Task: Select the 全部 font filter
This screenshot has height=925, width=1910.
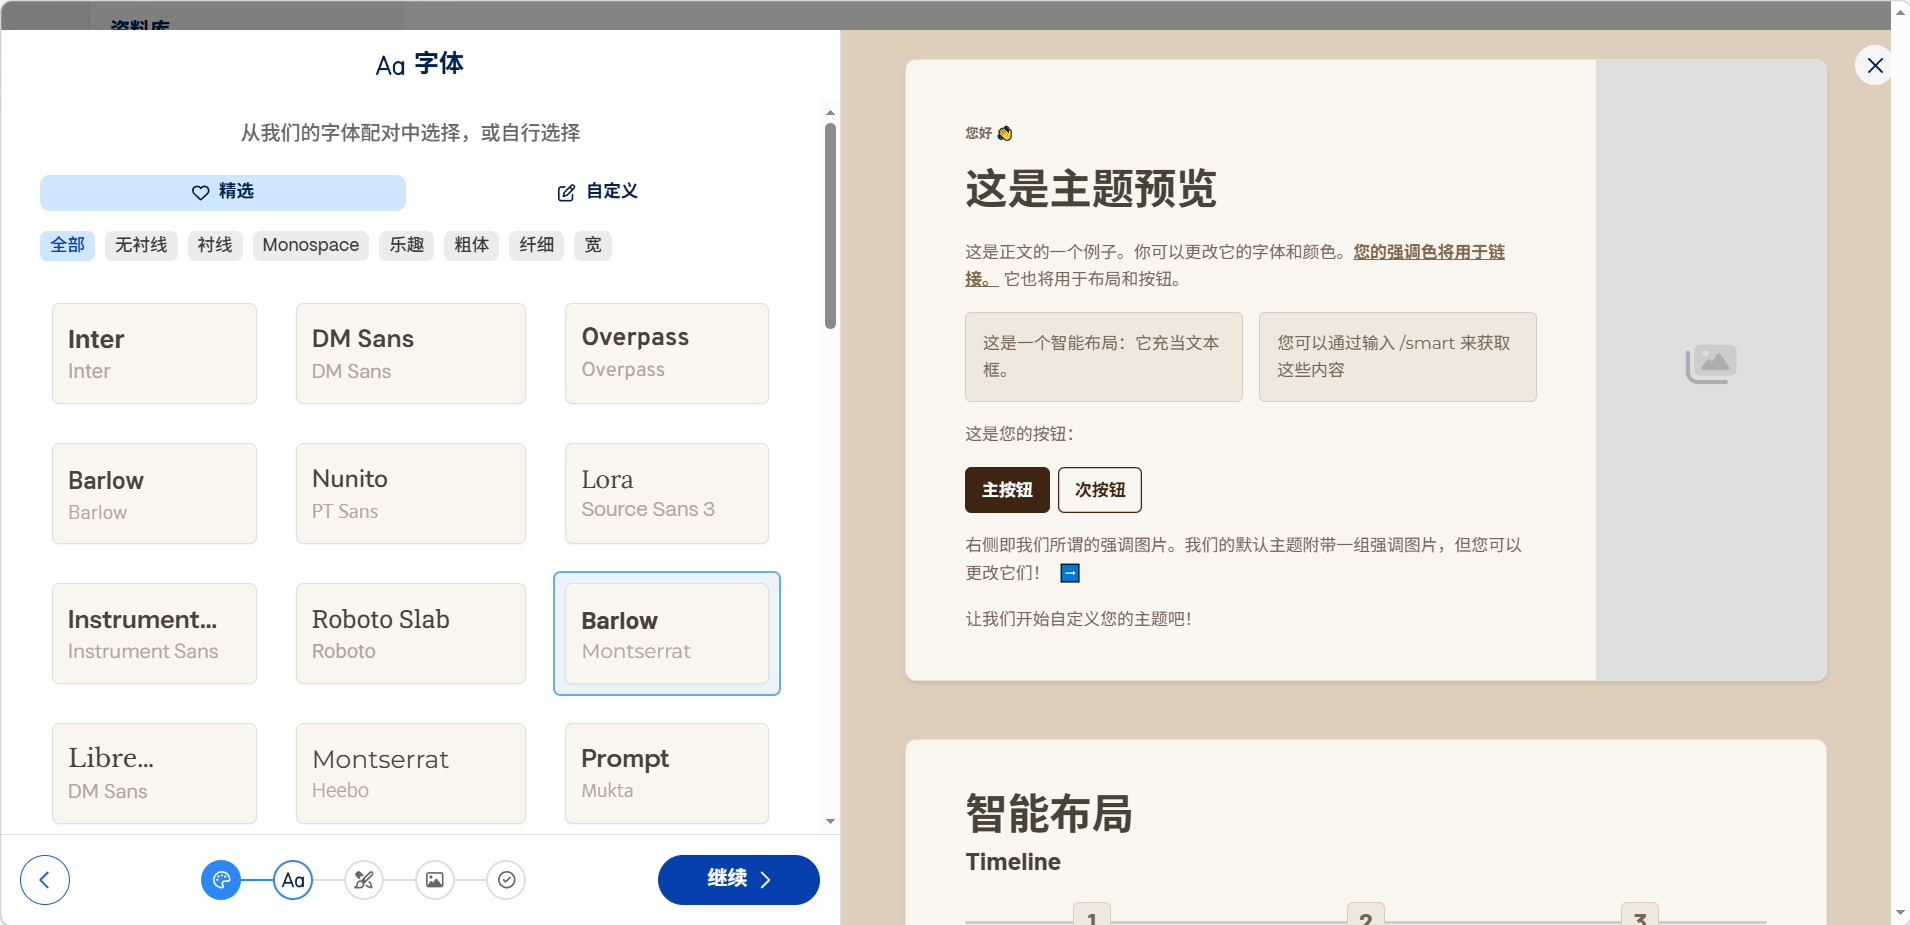Action: click(67, 245)
